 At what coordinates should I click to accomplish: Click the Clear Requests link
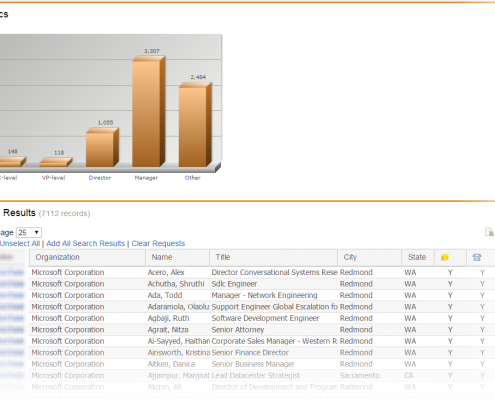coord(158,243)
